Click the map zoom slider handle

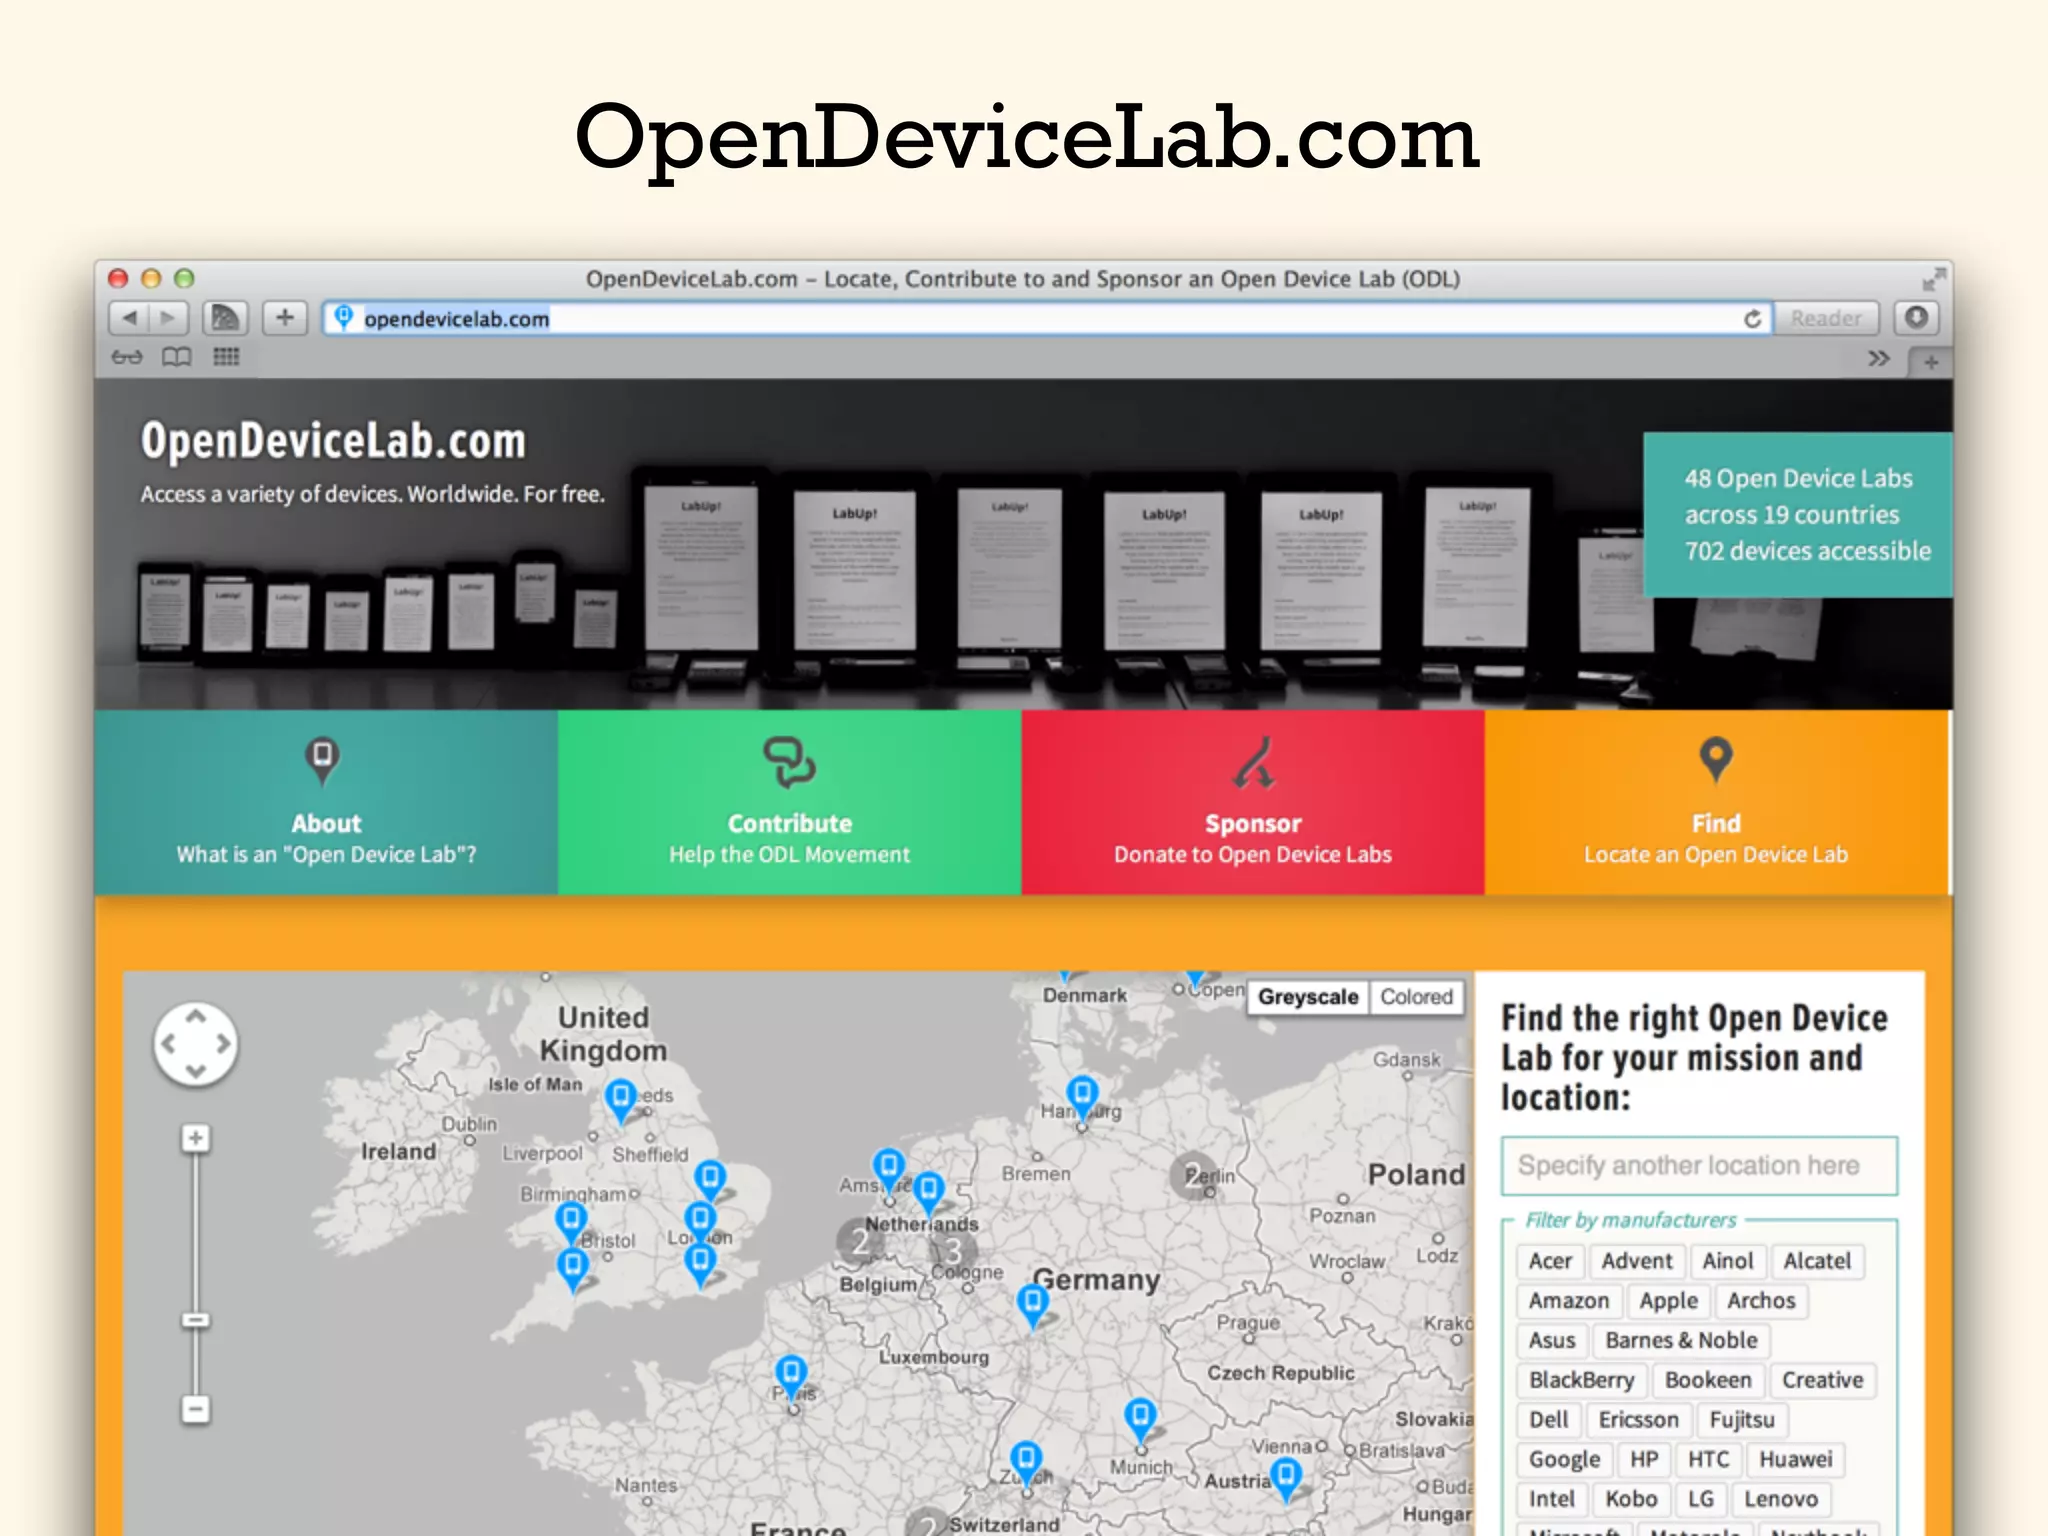pyautogui.click(x=196, y=1321)
